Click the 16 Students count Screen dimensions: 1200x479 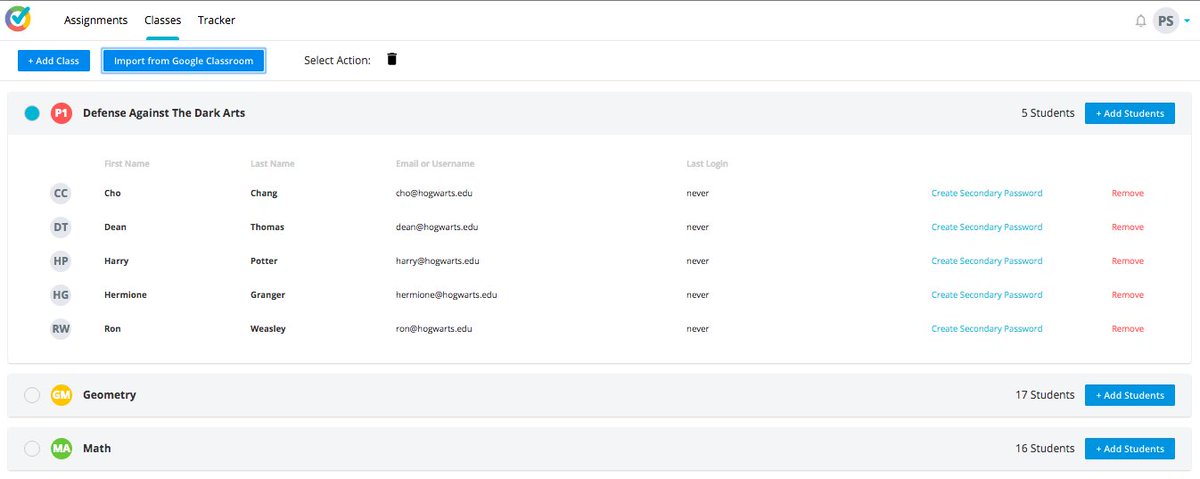(1045, 449)
